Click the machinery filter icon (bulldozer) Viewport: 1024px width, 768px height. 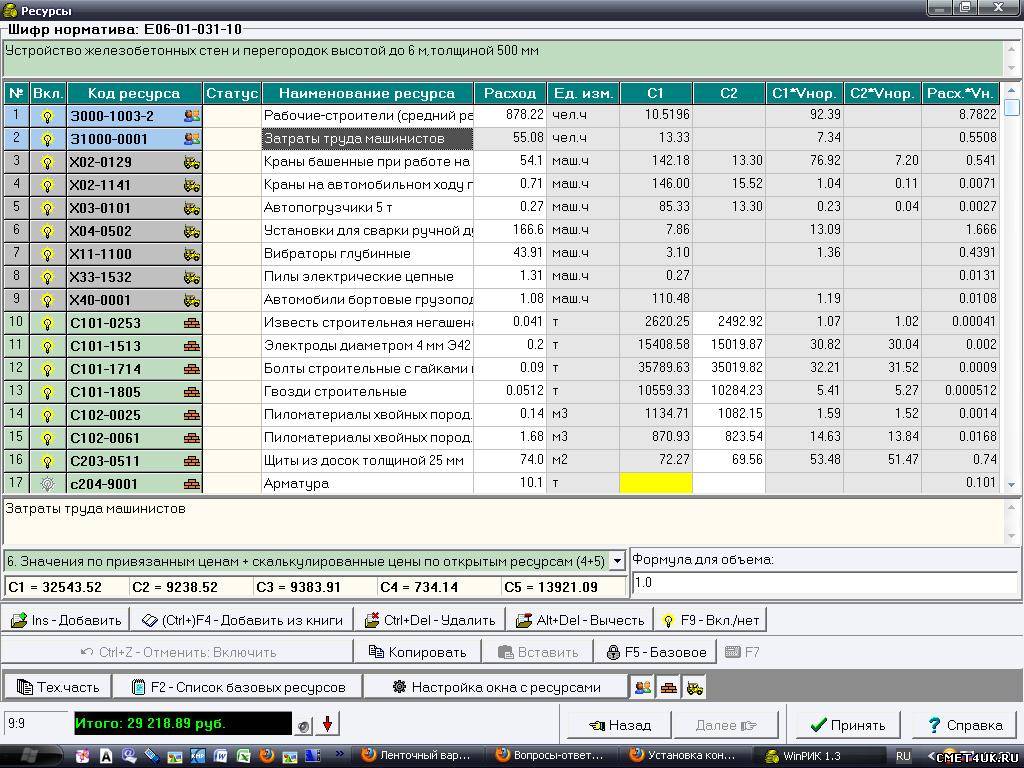[x=693, y=687]
